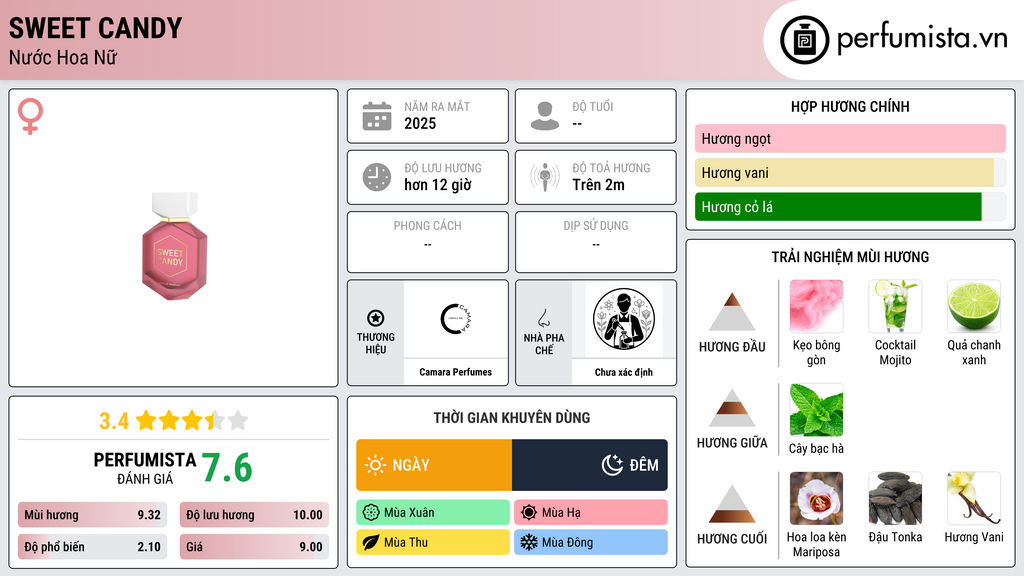Click the Giá 9.00 score bar
The width and height of the screenshot is (1024, 576).
254,547
